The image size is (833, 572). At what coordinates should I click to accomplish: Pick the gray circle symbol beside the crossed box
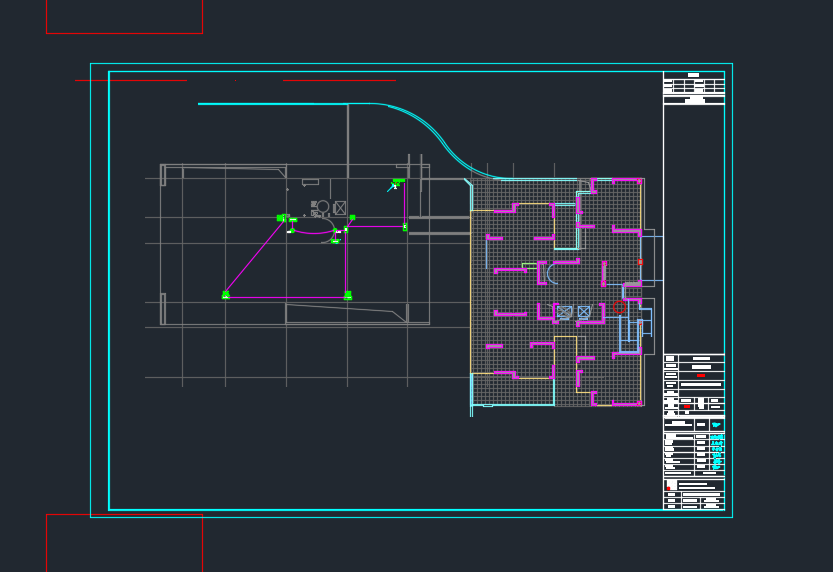(x=323, y=207)
